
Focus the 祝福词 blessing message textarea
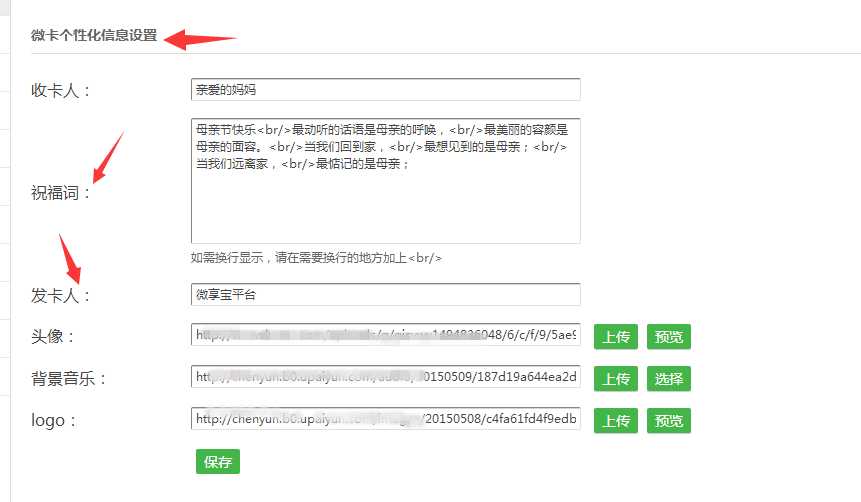coord(385,180)
